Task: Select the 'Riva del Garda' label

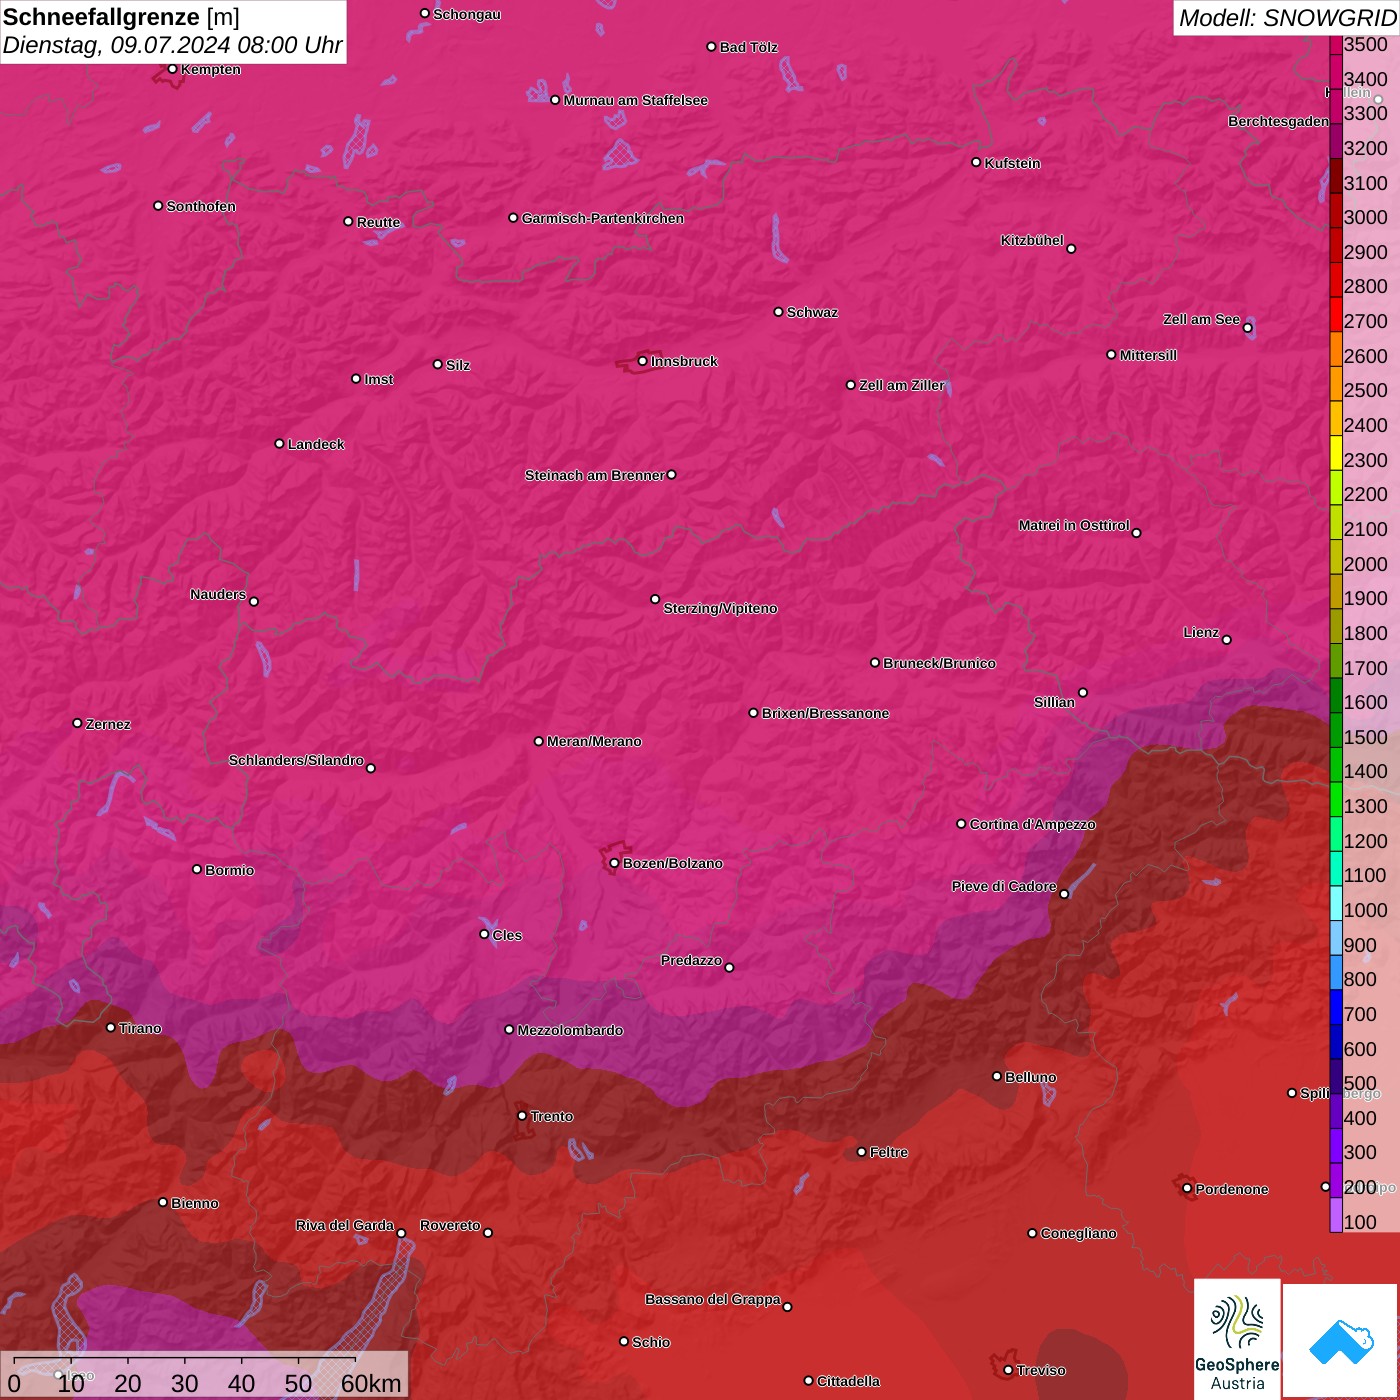Action: click(345, 1225)
